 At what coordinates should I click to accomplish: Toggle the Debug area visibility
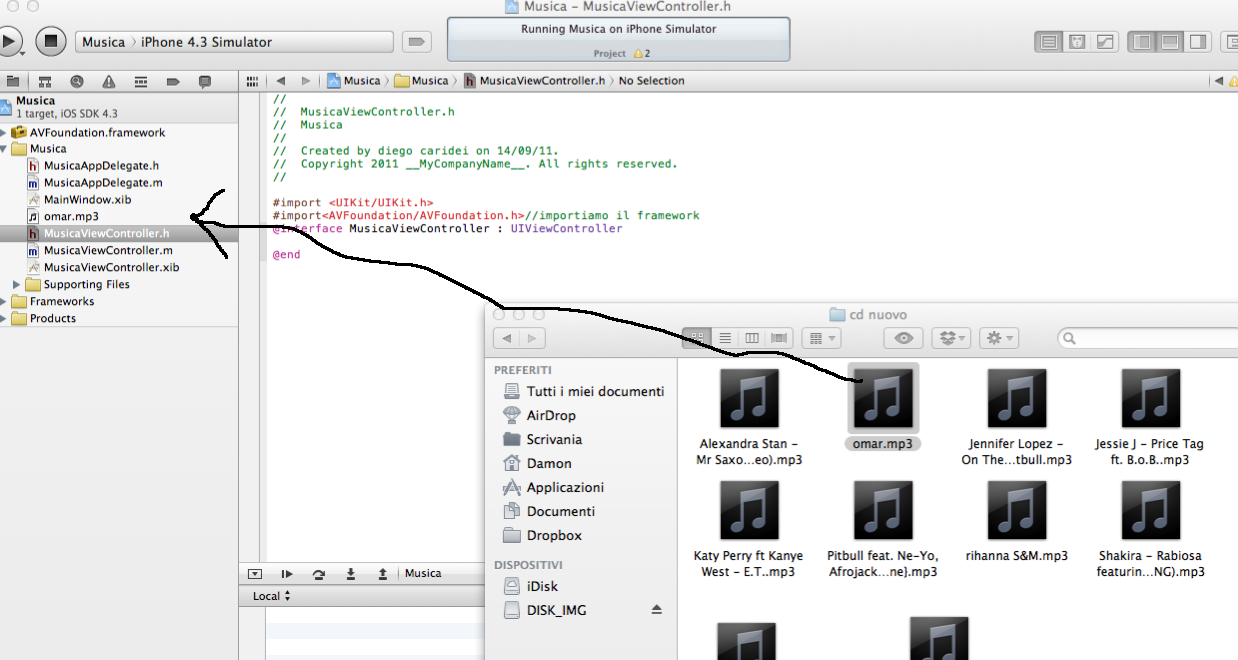(1169, 42)
